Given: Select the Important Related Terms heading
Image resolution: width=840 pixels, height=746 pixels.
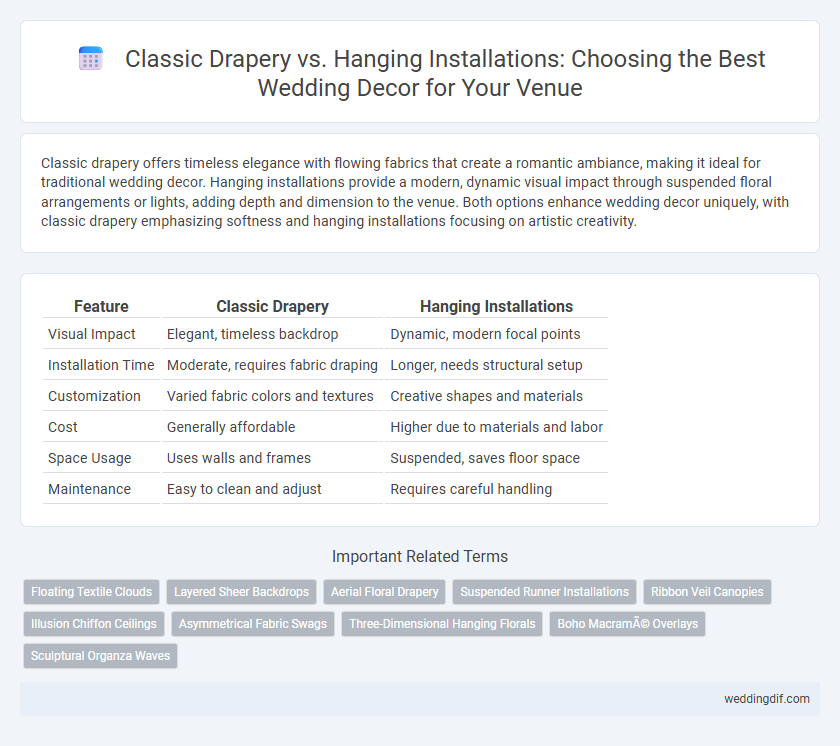Looking at the screenshot, I should 420,556.
